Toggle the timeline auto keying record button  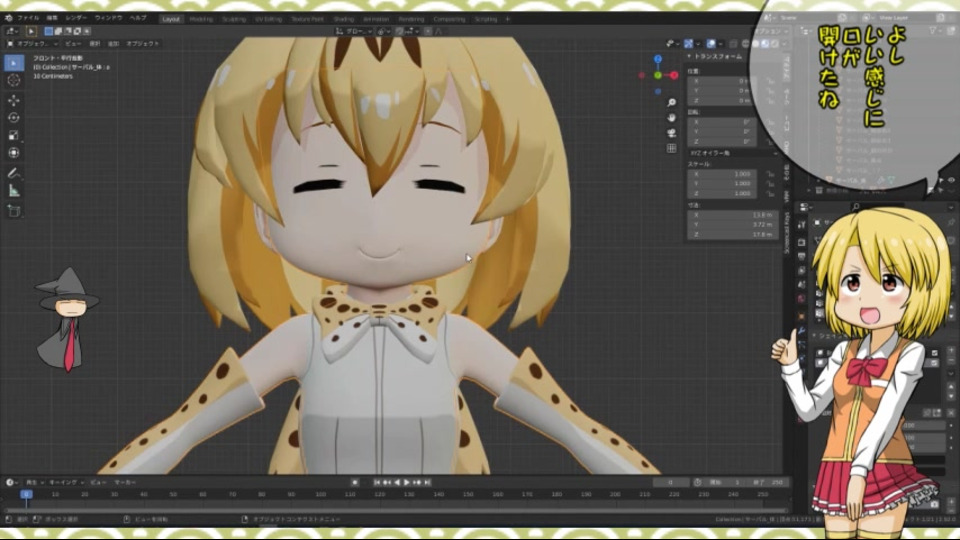coord(354,482)
